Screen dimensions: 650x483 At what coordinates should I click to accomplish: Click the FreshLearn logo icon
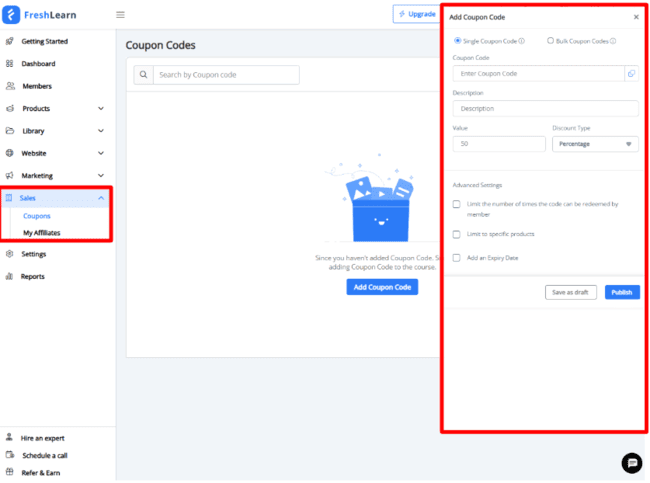point(11,15)
